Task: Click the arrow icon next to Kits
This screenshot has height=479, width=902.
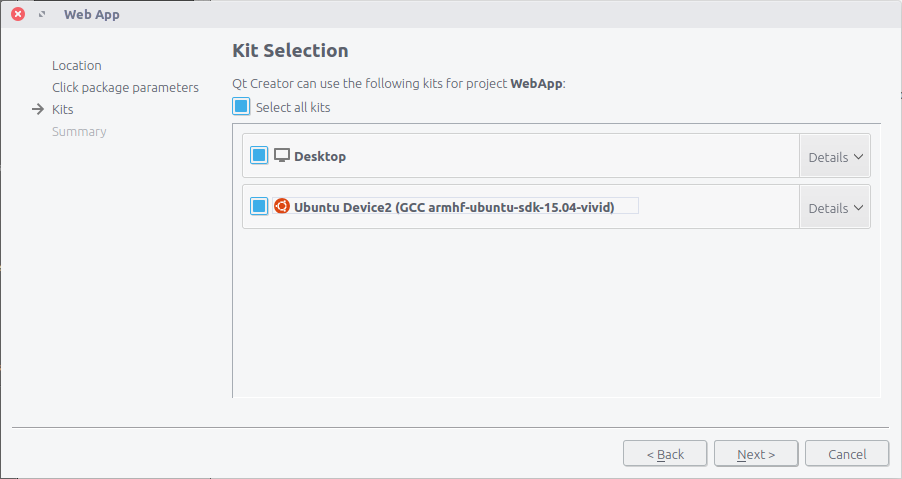Action: pos(38,109)
